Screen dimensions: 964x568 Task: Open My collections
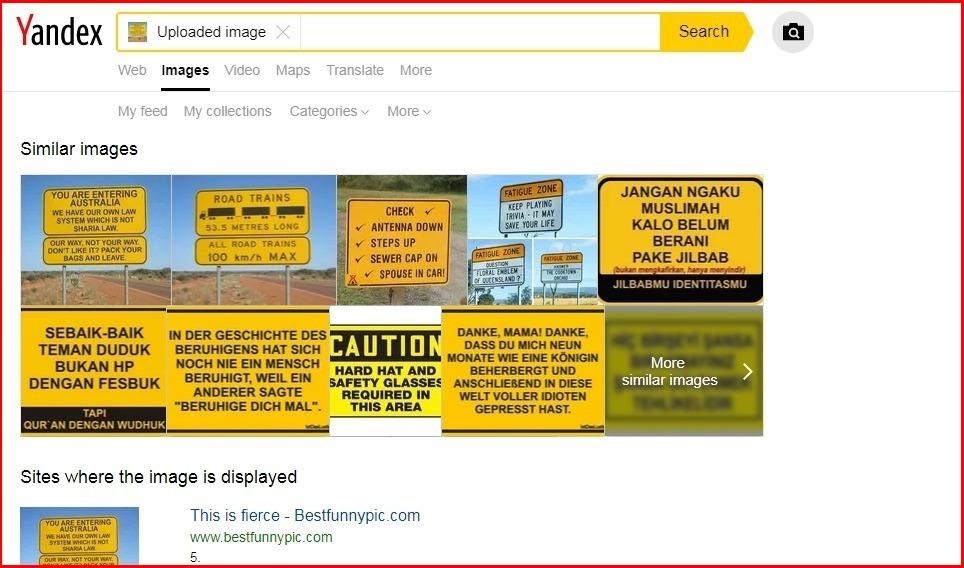point(227,111)
